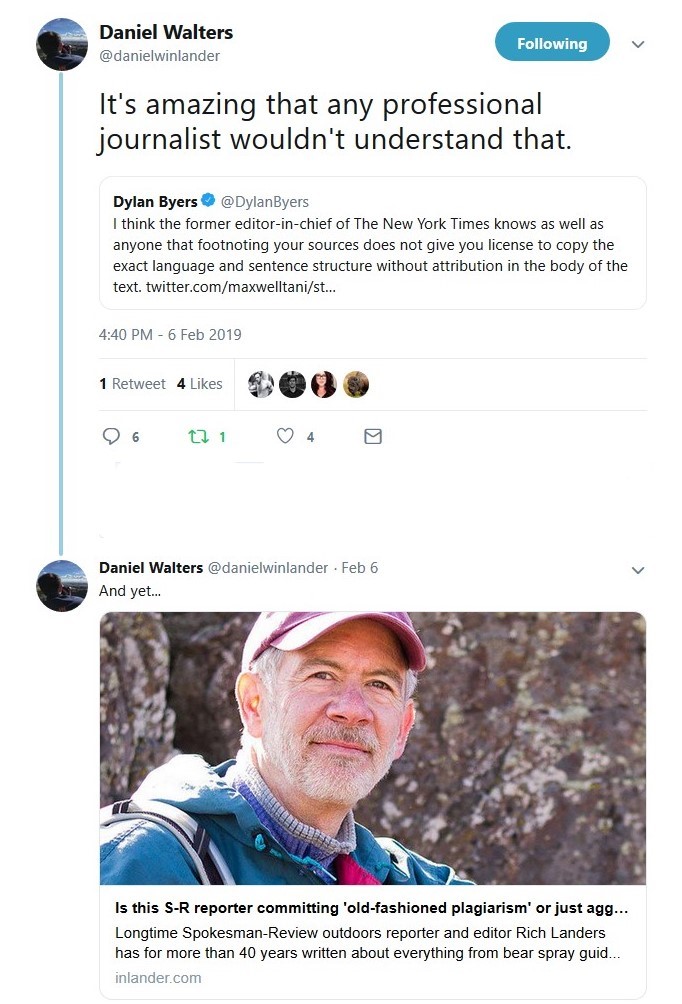The height and width of the screenshot is (1004, 682).
Task: Click first liker's avatar thumbnail
Action: [261, 384]
